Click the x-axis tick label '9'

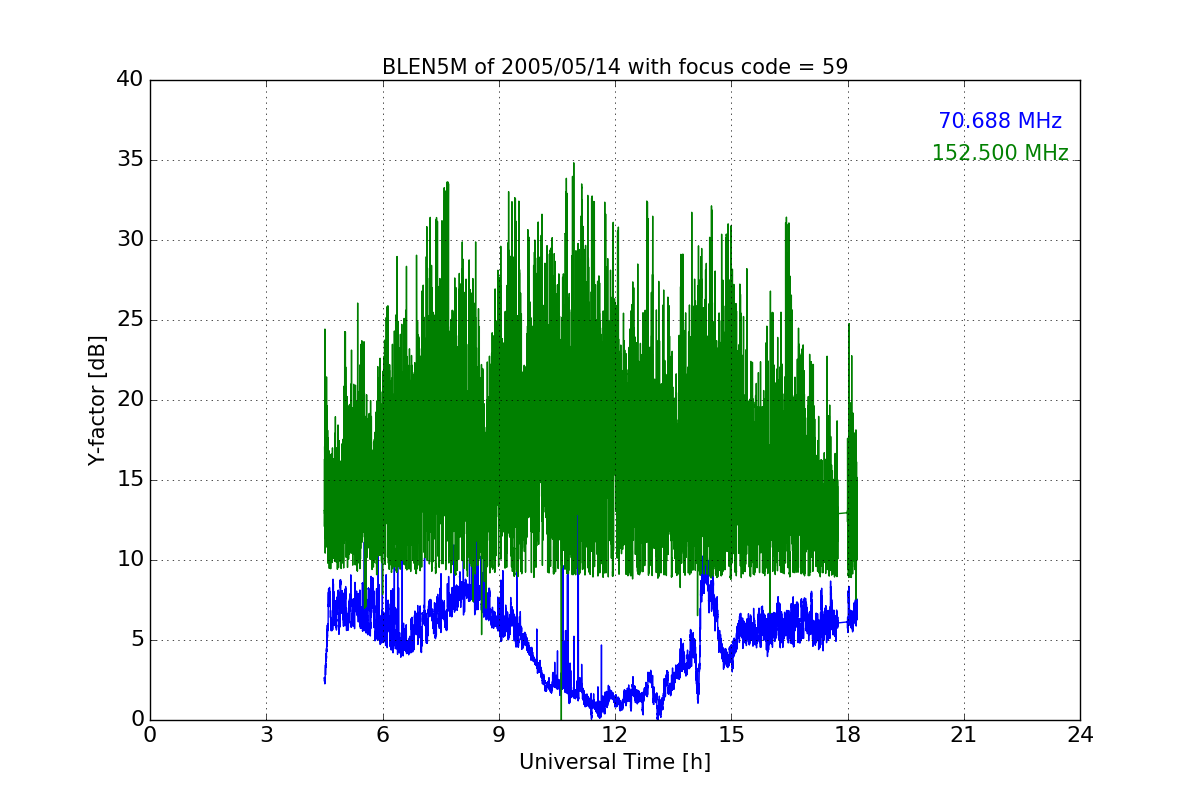coord(499,735)
